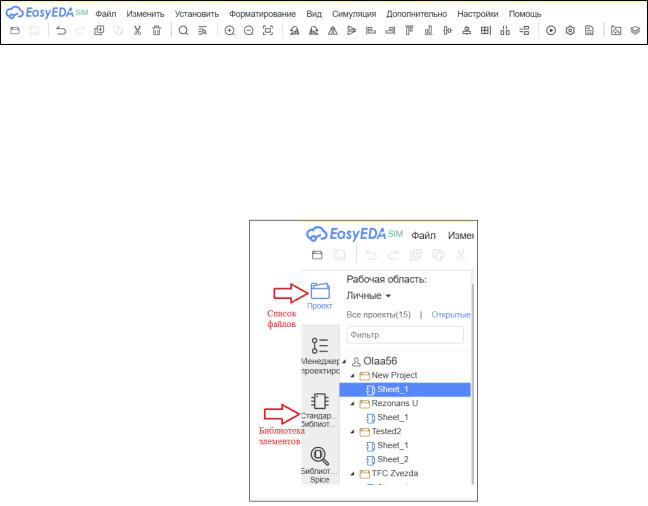Select Sheet_1 under Rezonans U
The width and height of the screenshot is (648, 506).
tap(388, 418)
